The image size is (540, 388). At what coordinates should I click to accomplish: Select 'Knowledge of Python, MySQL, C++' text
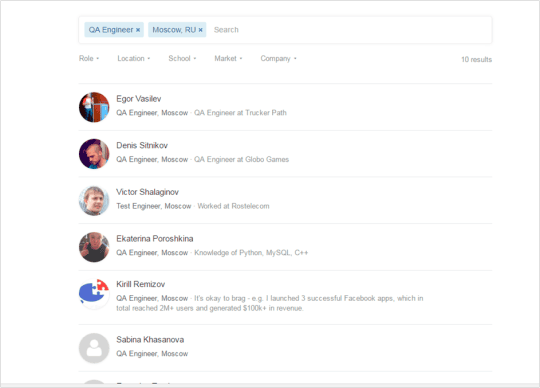tap(251, 253)
